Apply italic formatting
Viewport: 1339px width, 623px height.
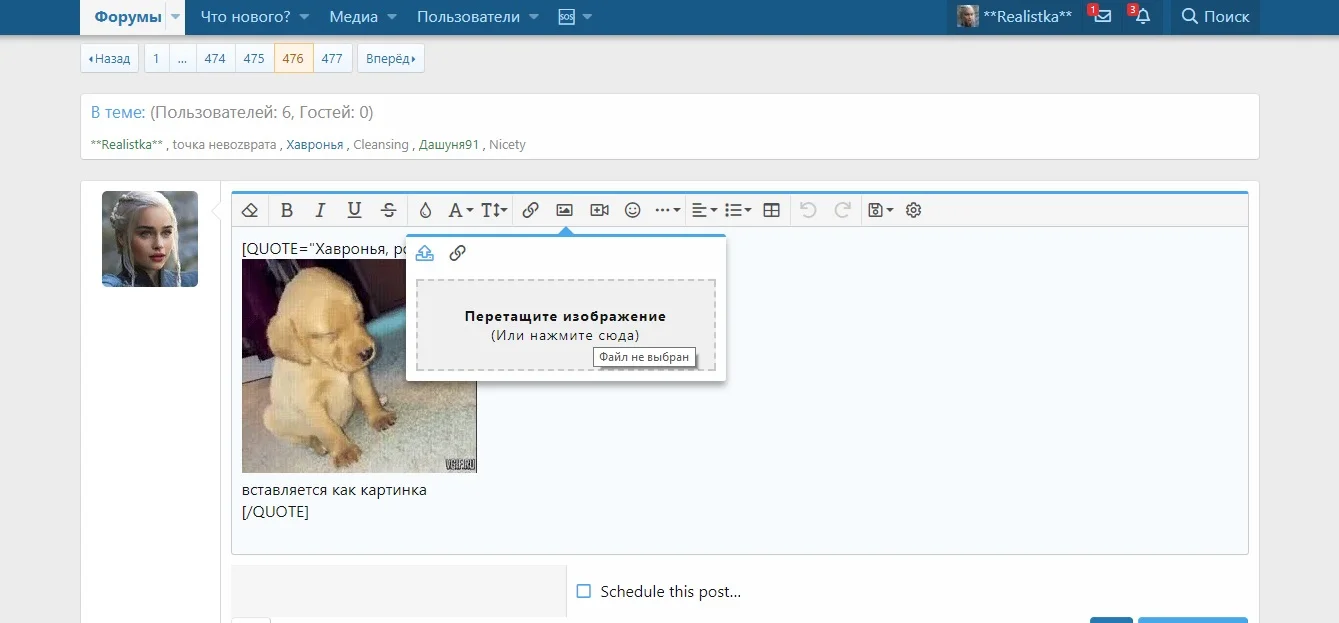[320, 210]
